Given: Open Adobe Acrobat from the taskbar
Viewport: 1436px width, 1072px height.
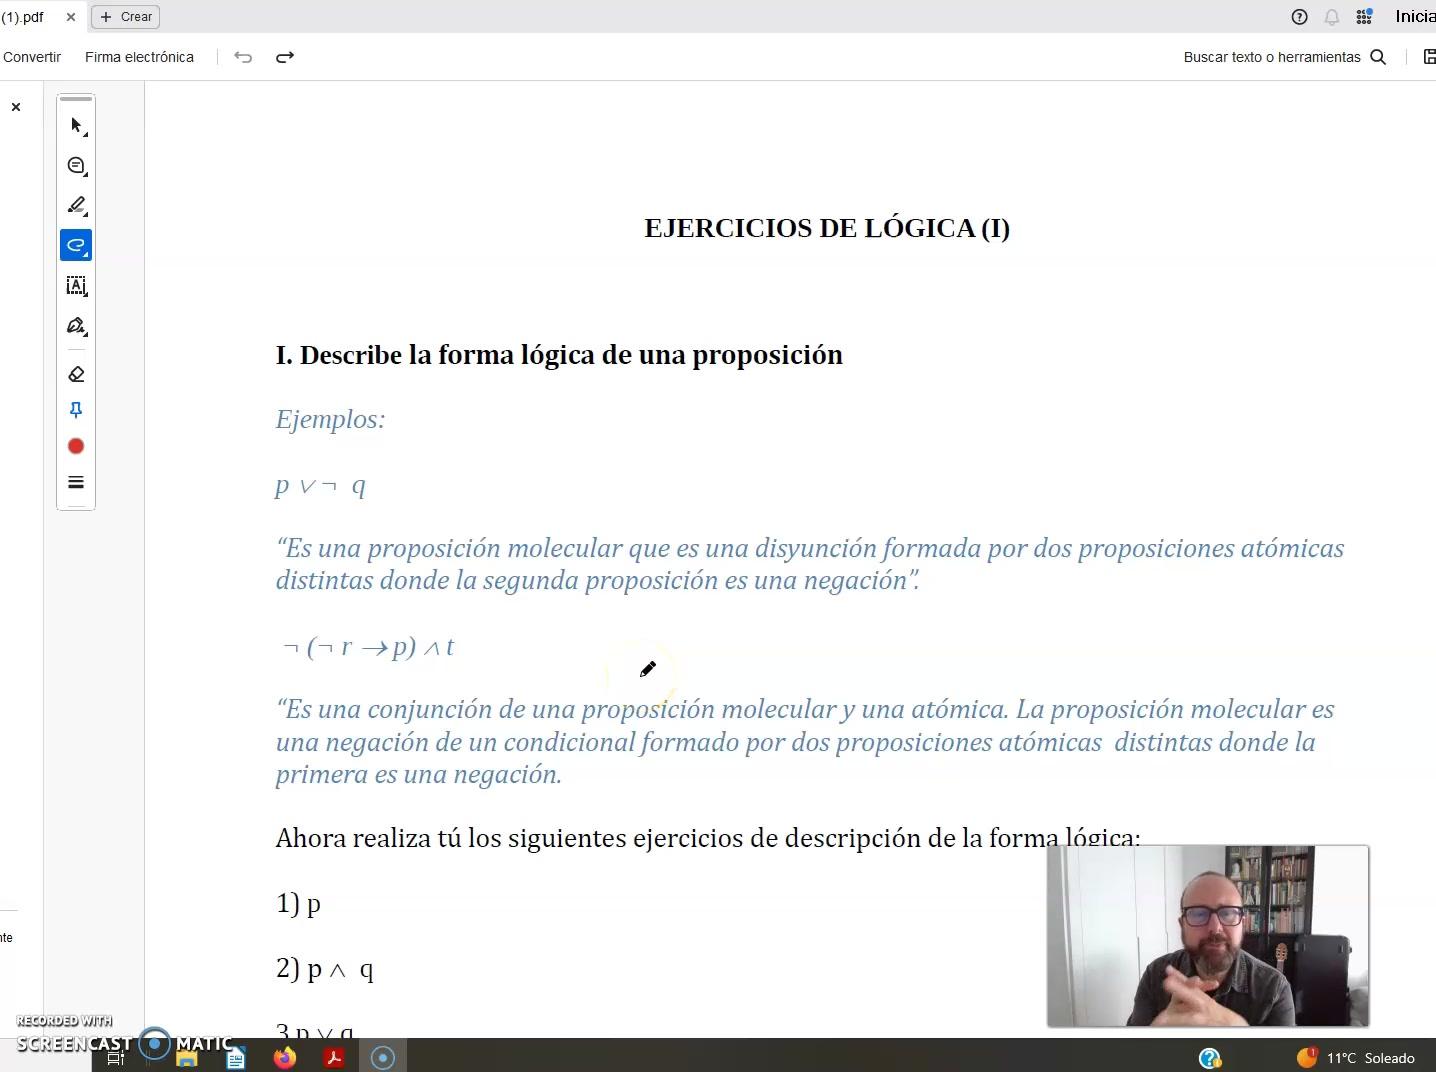Looking at the screenshot, I should tap(334, 1057).
